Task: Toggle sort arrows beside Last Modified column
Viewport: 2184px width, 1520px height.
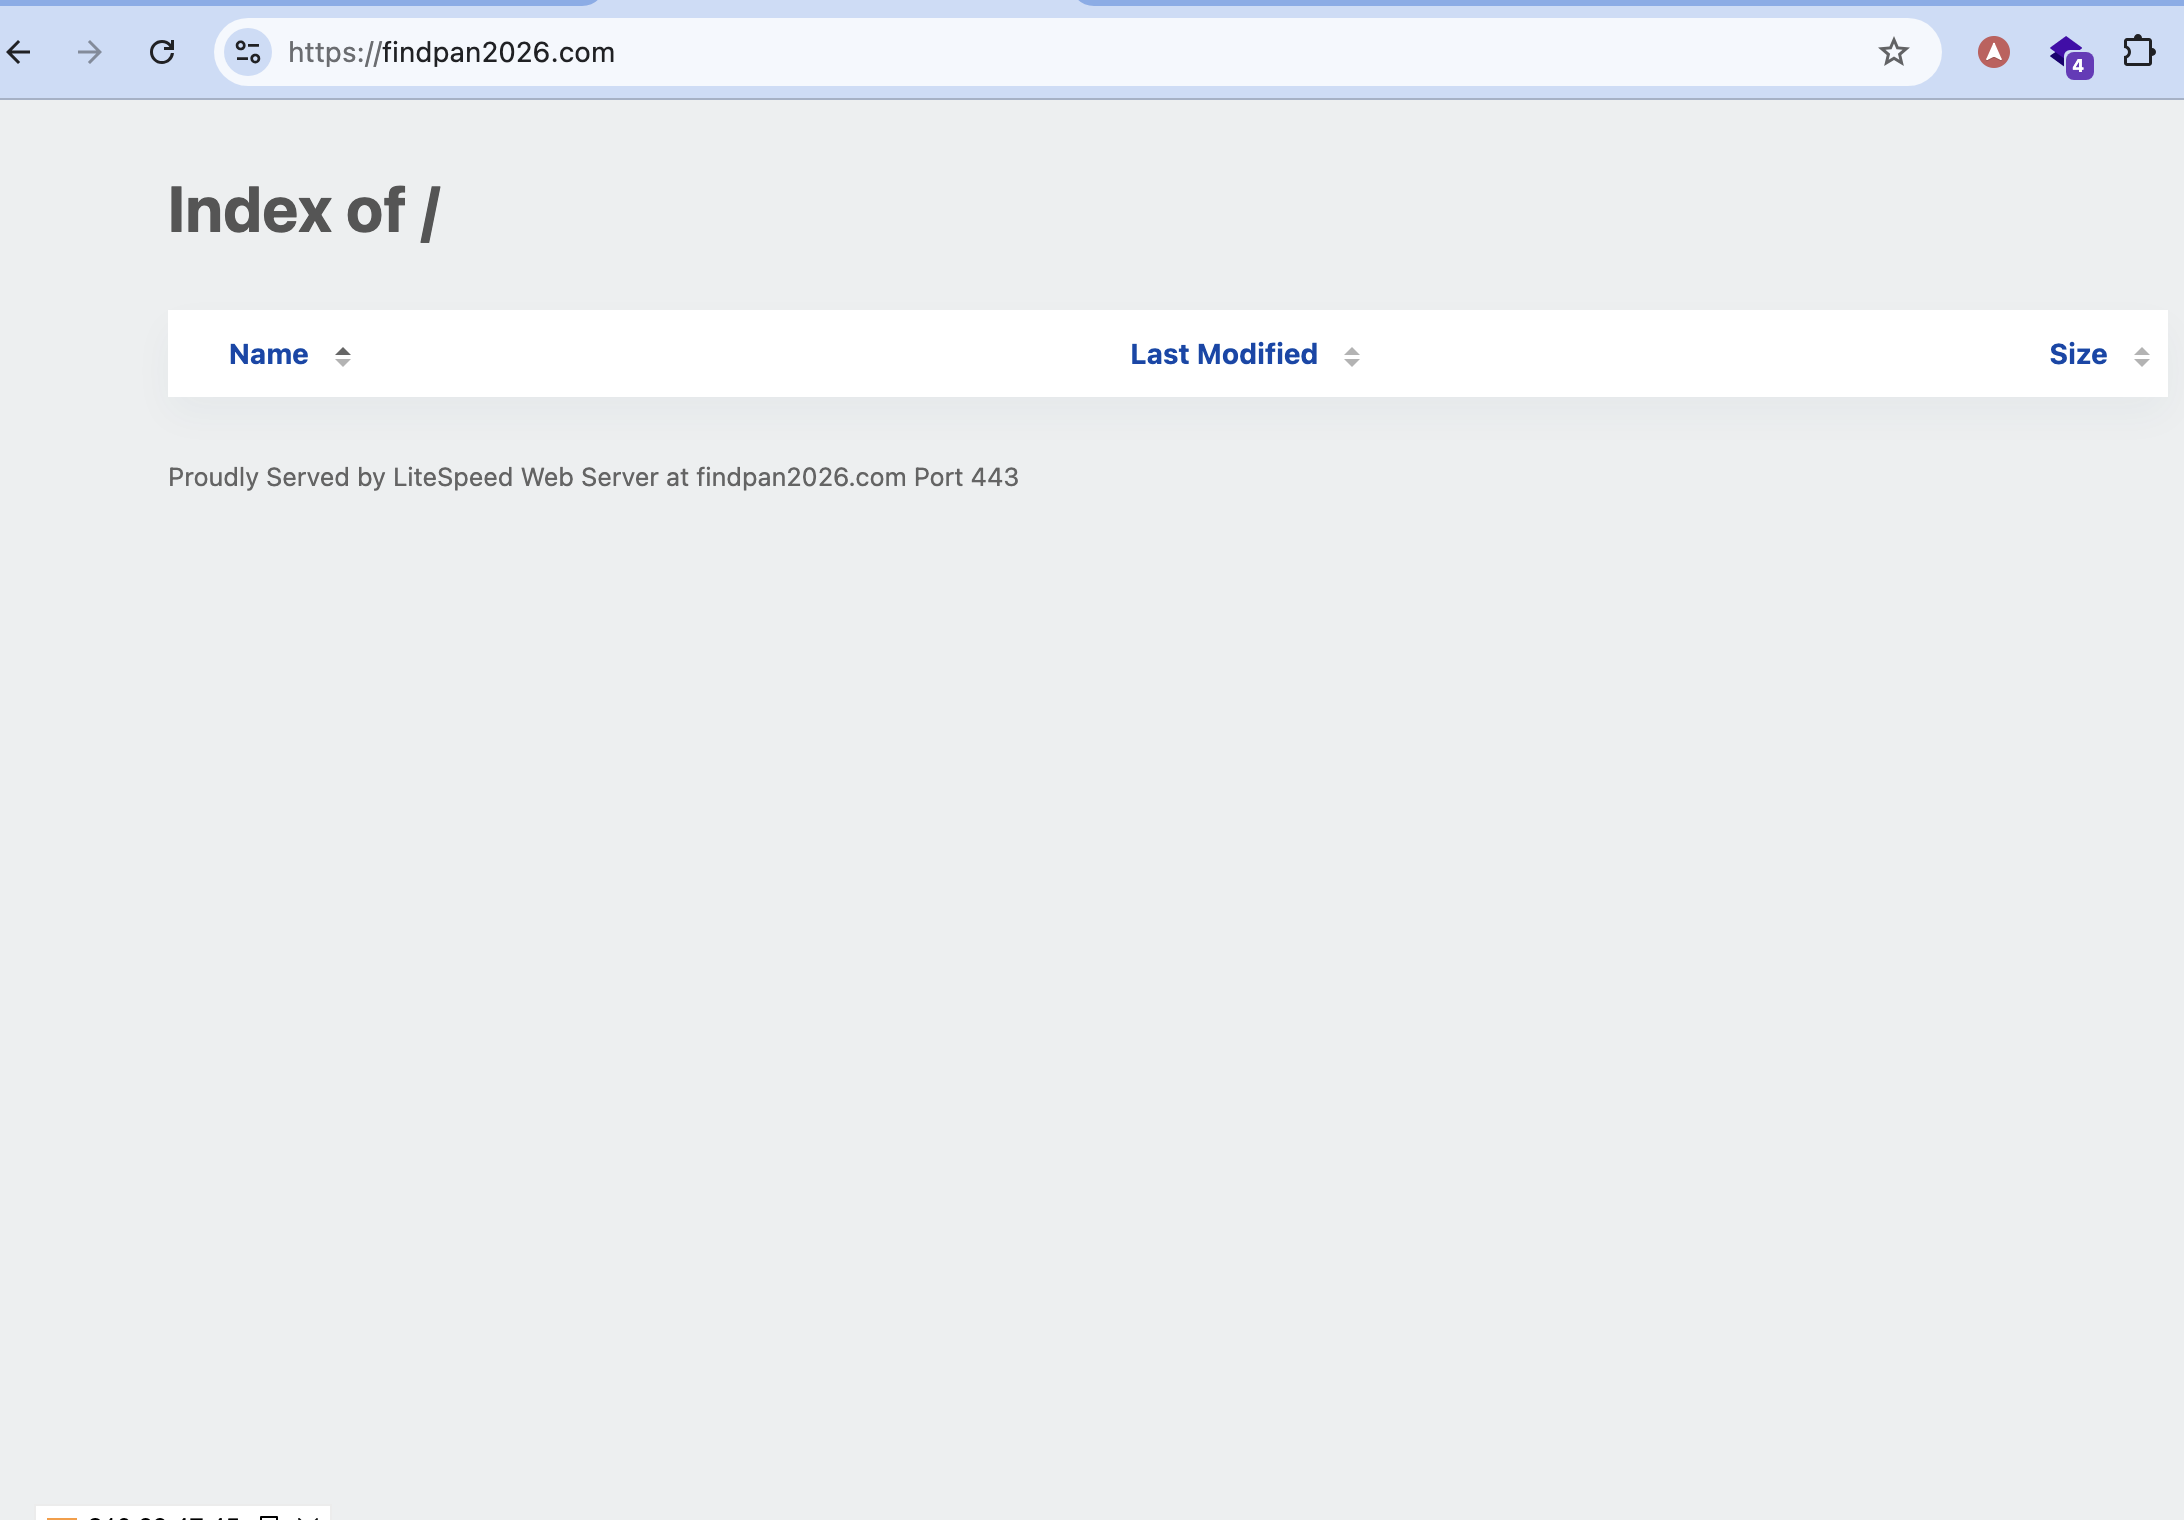Action: 1351,356
